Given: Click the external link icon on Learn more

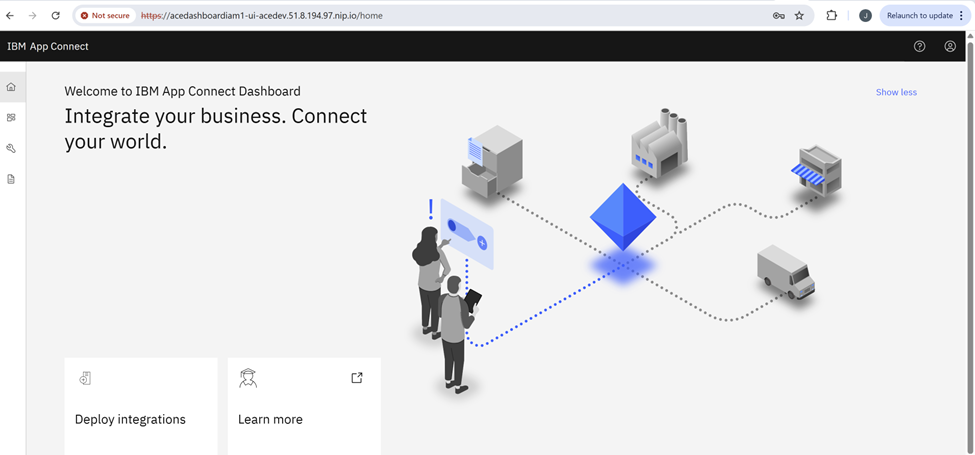Looking at the screenshot, I should (x=357, y=377).
